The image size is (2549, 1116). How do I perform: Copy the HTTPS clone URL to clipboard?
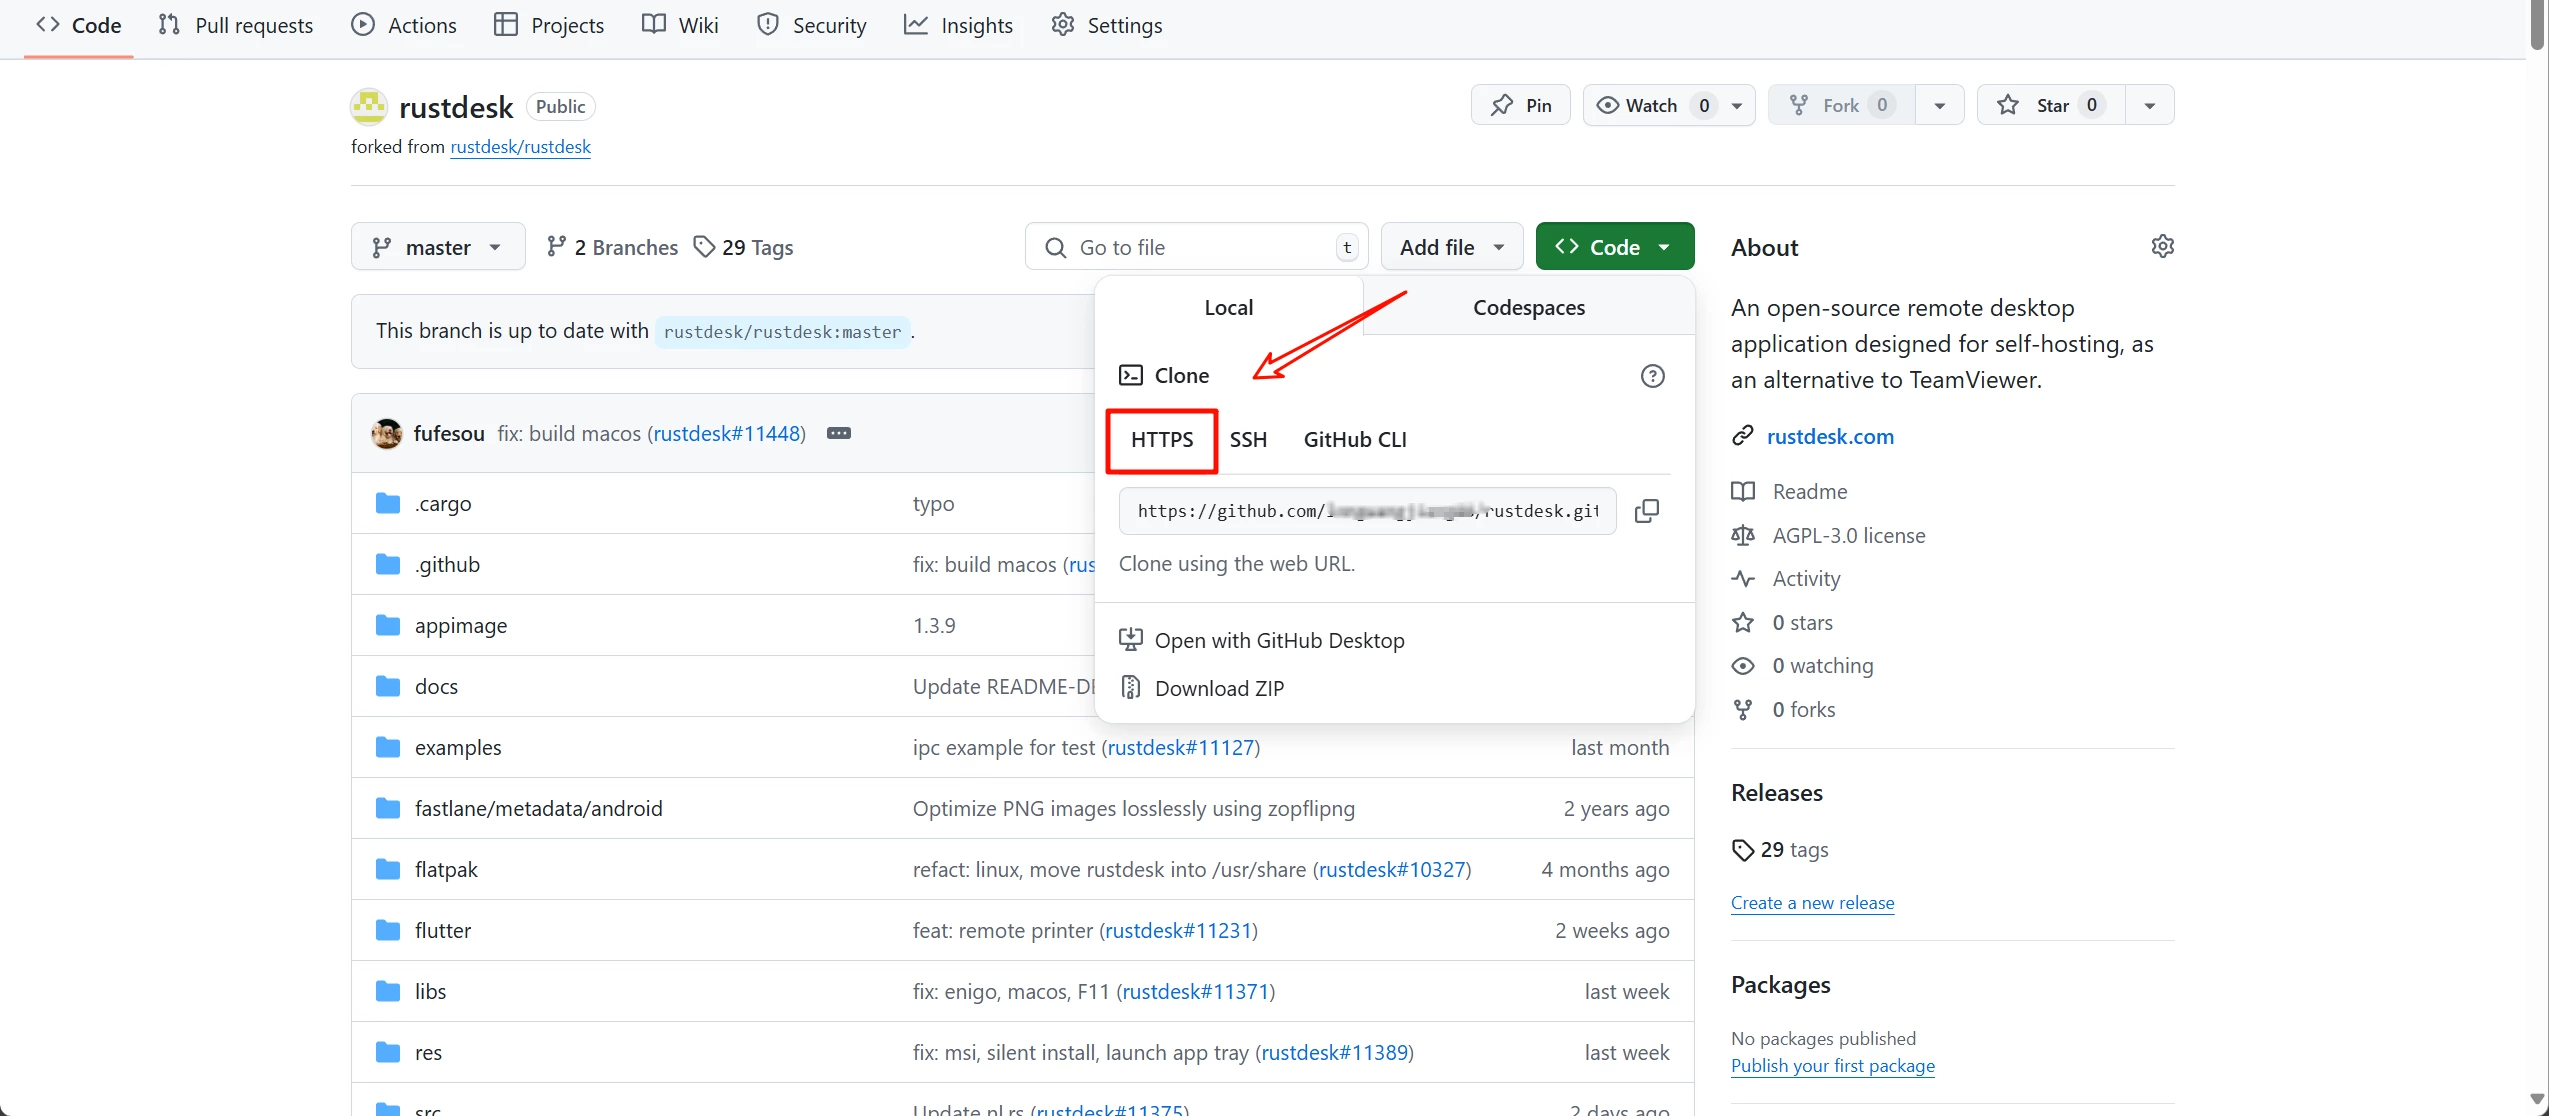point(1646,511)
